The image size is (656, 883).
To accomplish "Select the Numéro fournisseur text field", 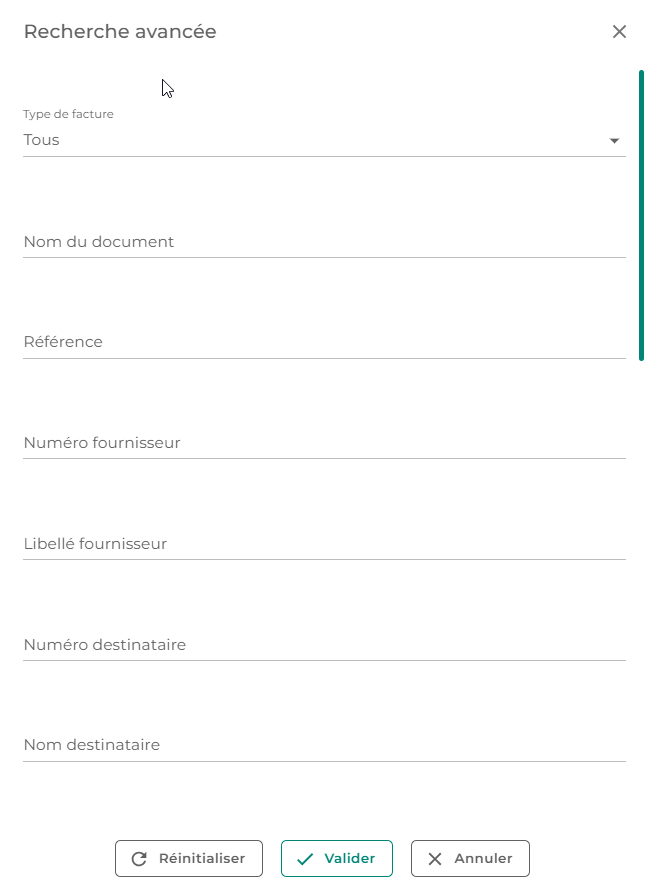I will 324,443.
